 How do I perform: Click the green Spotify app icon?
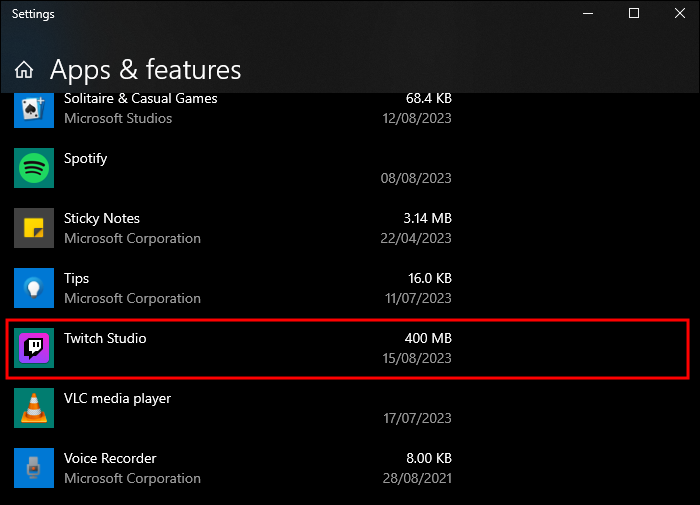(34, 168)
